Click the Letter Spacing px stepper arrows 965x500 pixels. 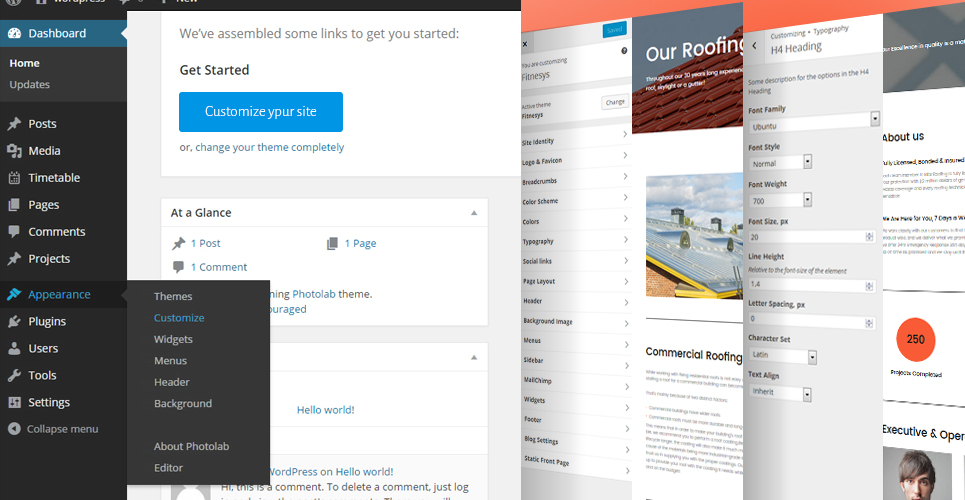[x=869, y=323]
